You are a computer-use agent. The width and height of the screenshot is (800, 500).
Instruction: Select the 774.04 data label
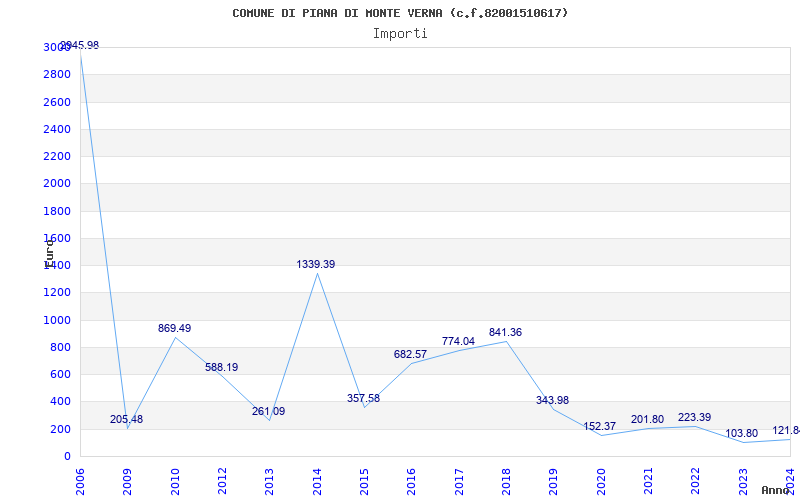[x=458, y=341]
